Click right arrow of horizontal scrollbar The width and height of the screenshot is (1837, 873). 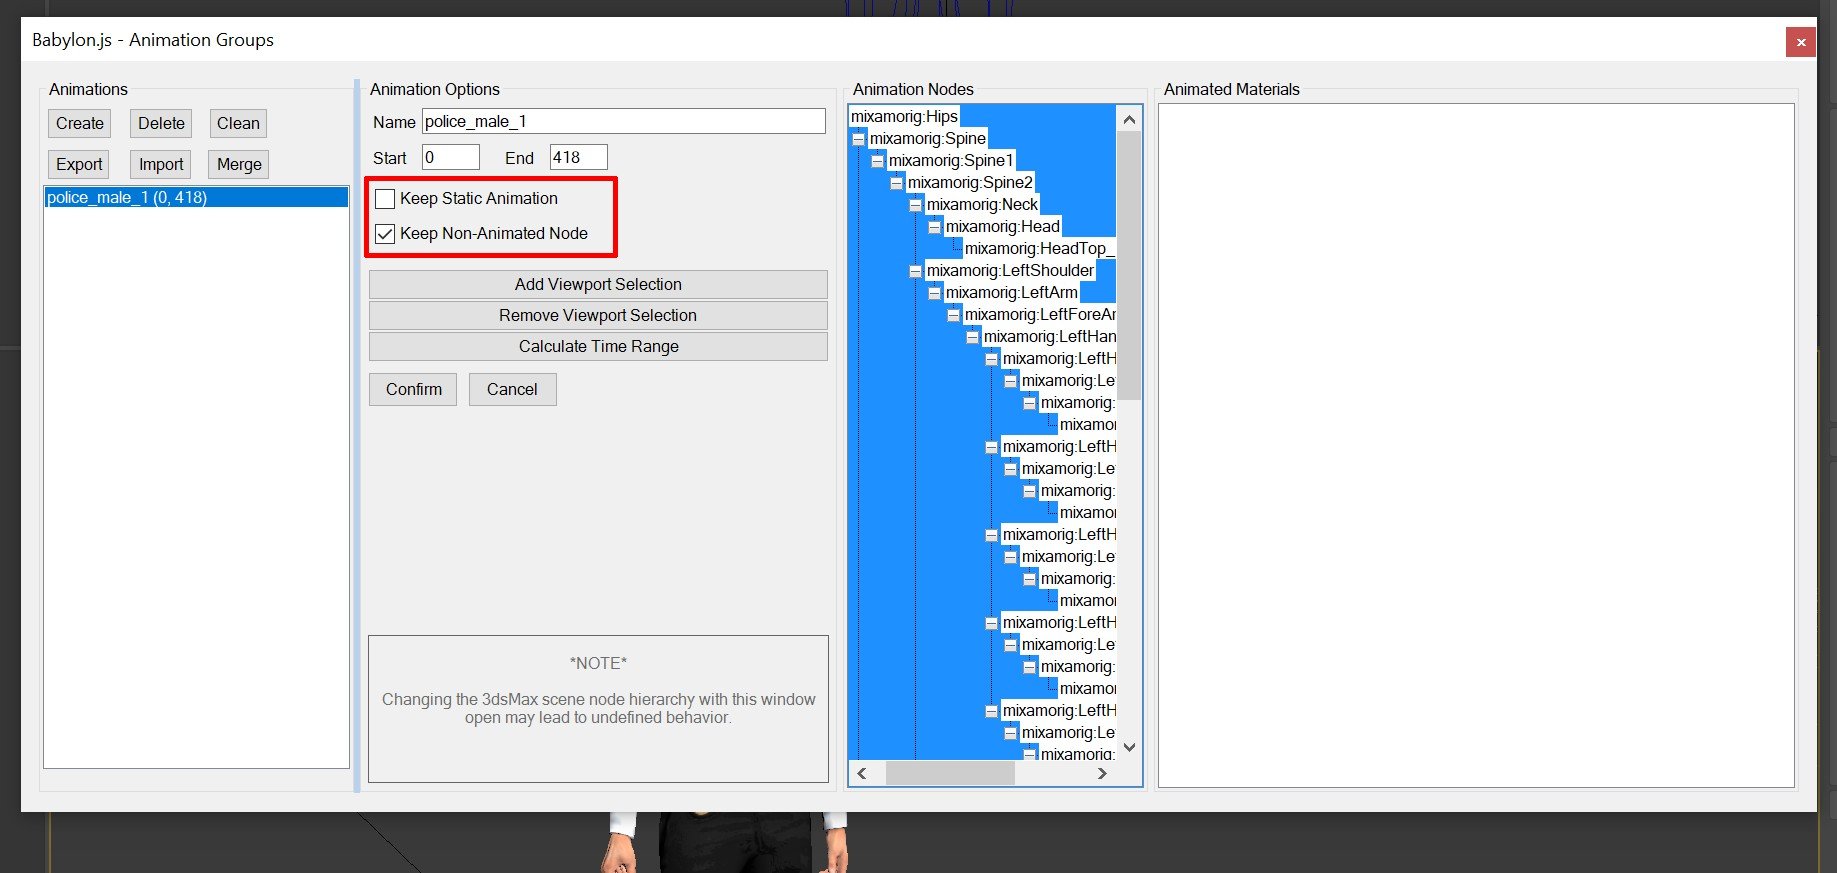point(1102,773)
